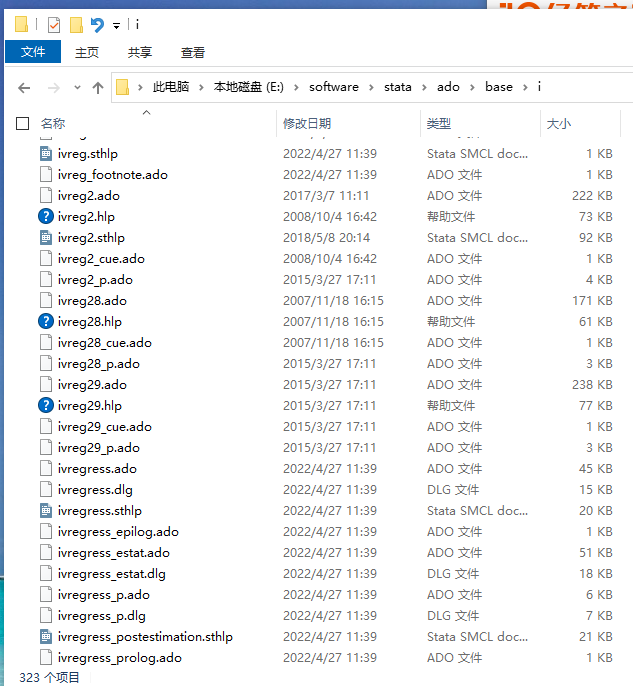Image resolution: width=633 pixels, height=686 pixels.
Task: Expand chevron after stata breadcrumb
Action: pyautogui.click(x=424, y=88)
